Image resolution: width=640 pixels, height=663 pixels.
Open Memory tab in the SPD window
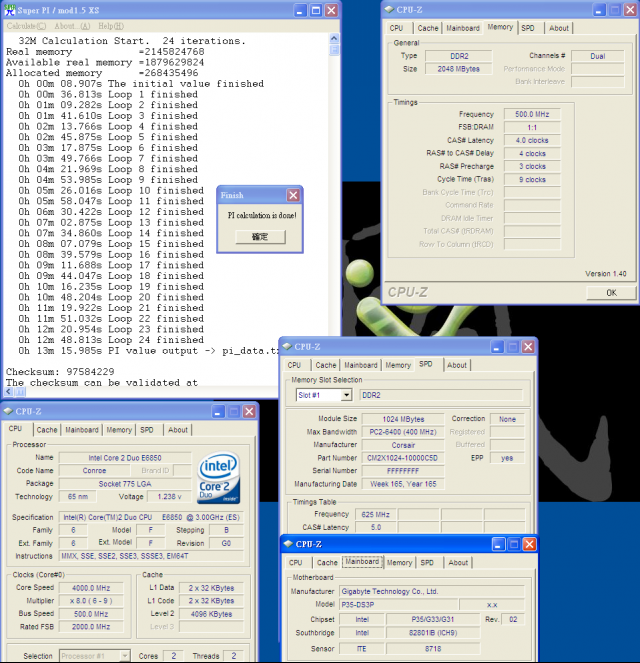(x=398, y=365)
